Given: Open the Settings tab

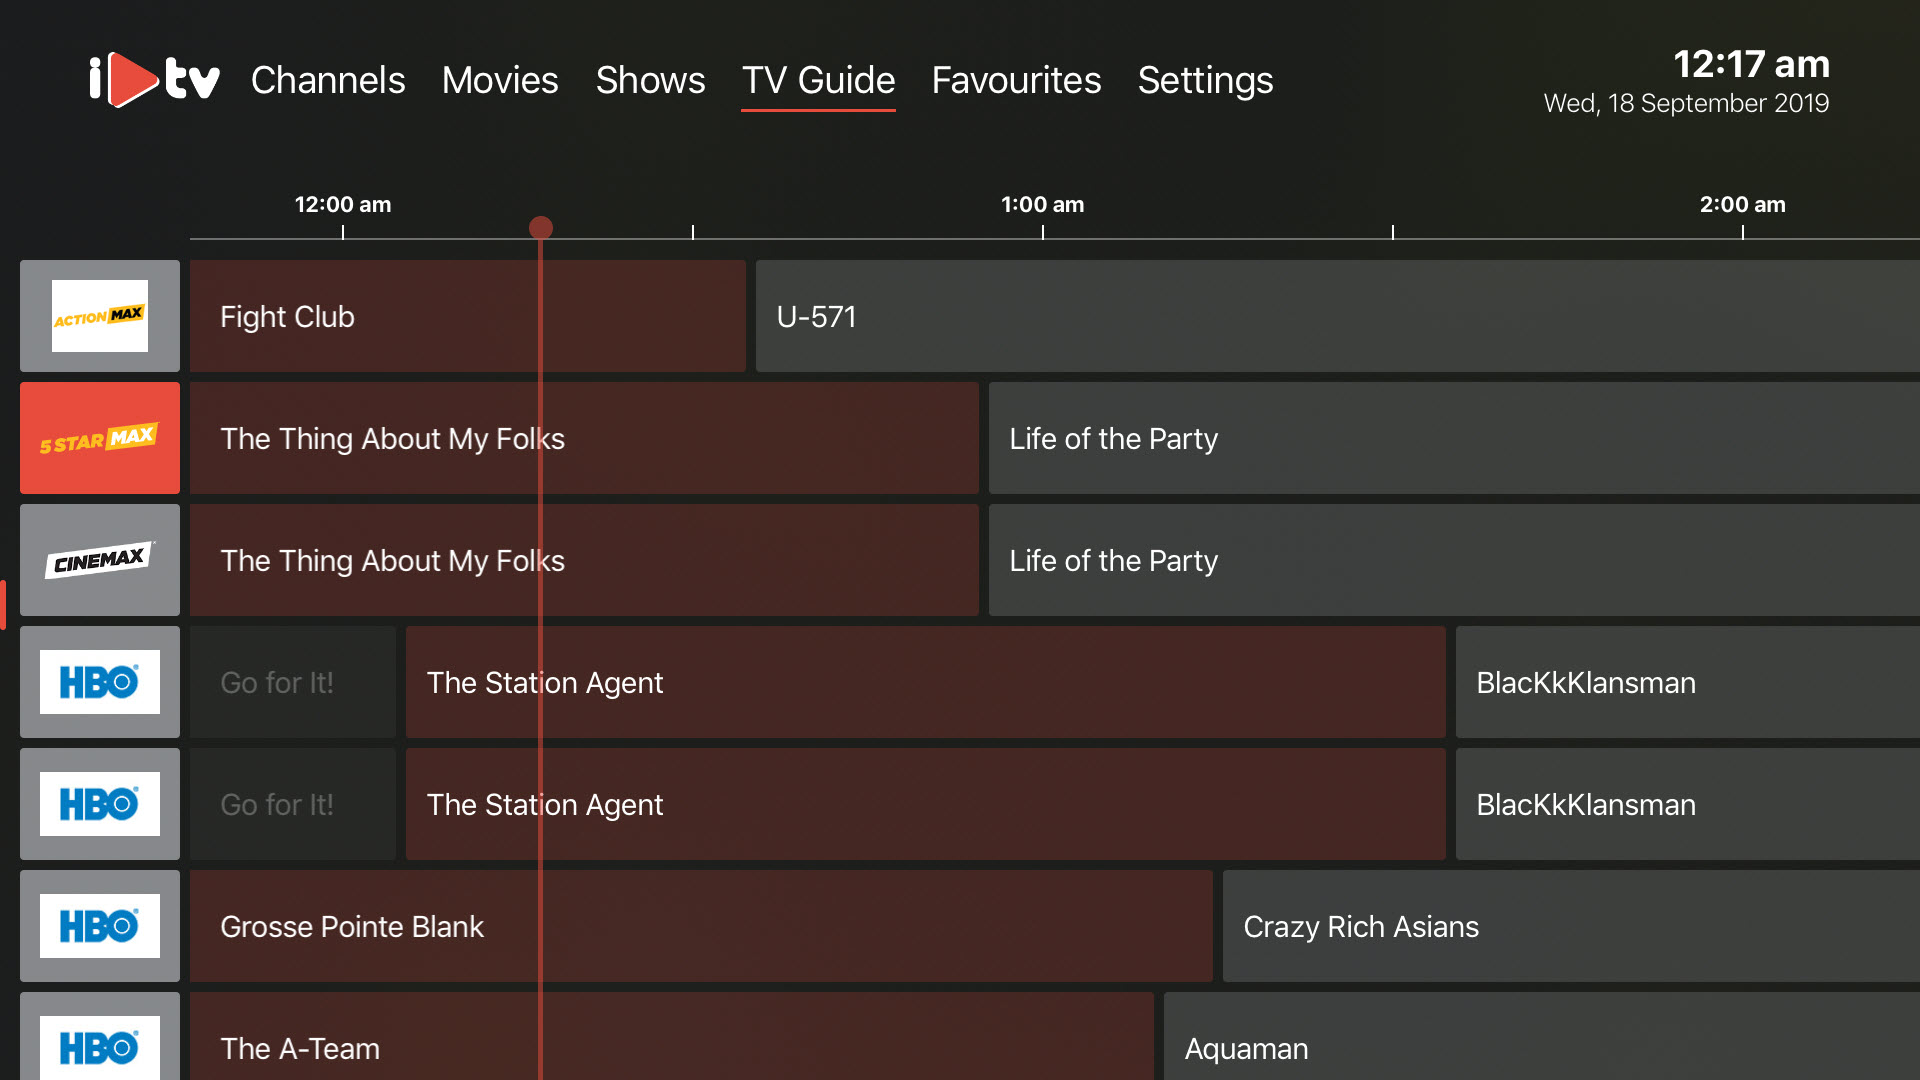Looking at the screenshot, I should tap(1205, 80).
